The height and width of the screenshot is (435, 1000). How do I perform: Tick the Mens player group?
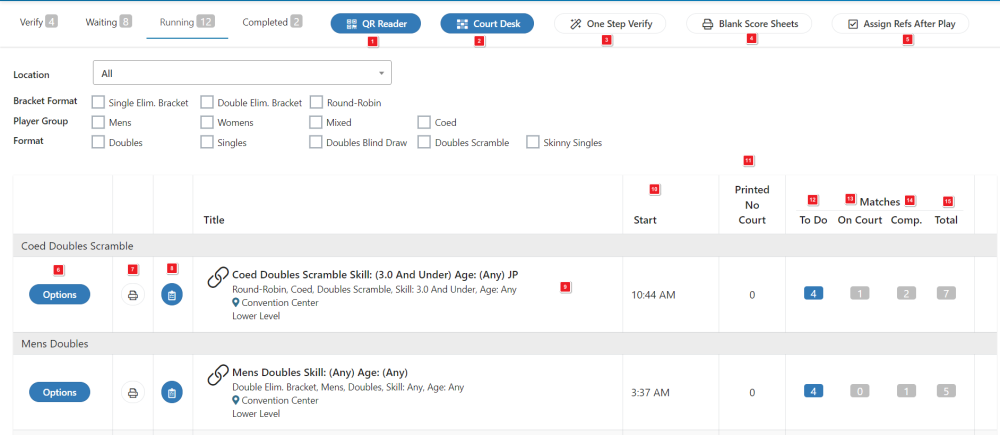(98, 122)
